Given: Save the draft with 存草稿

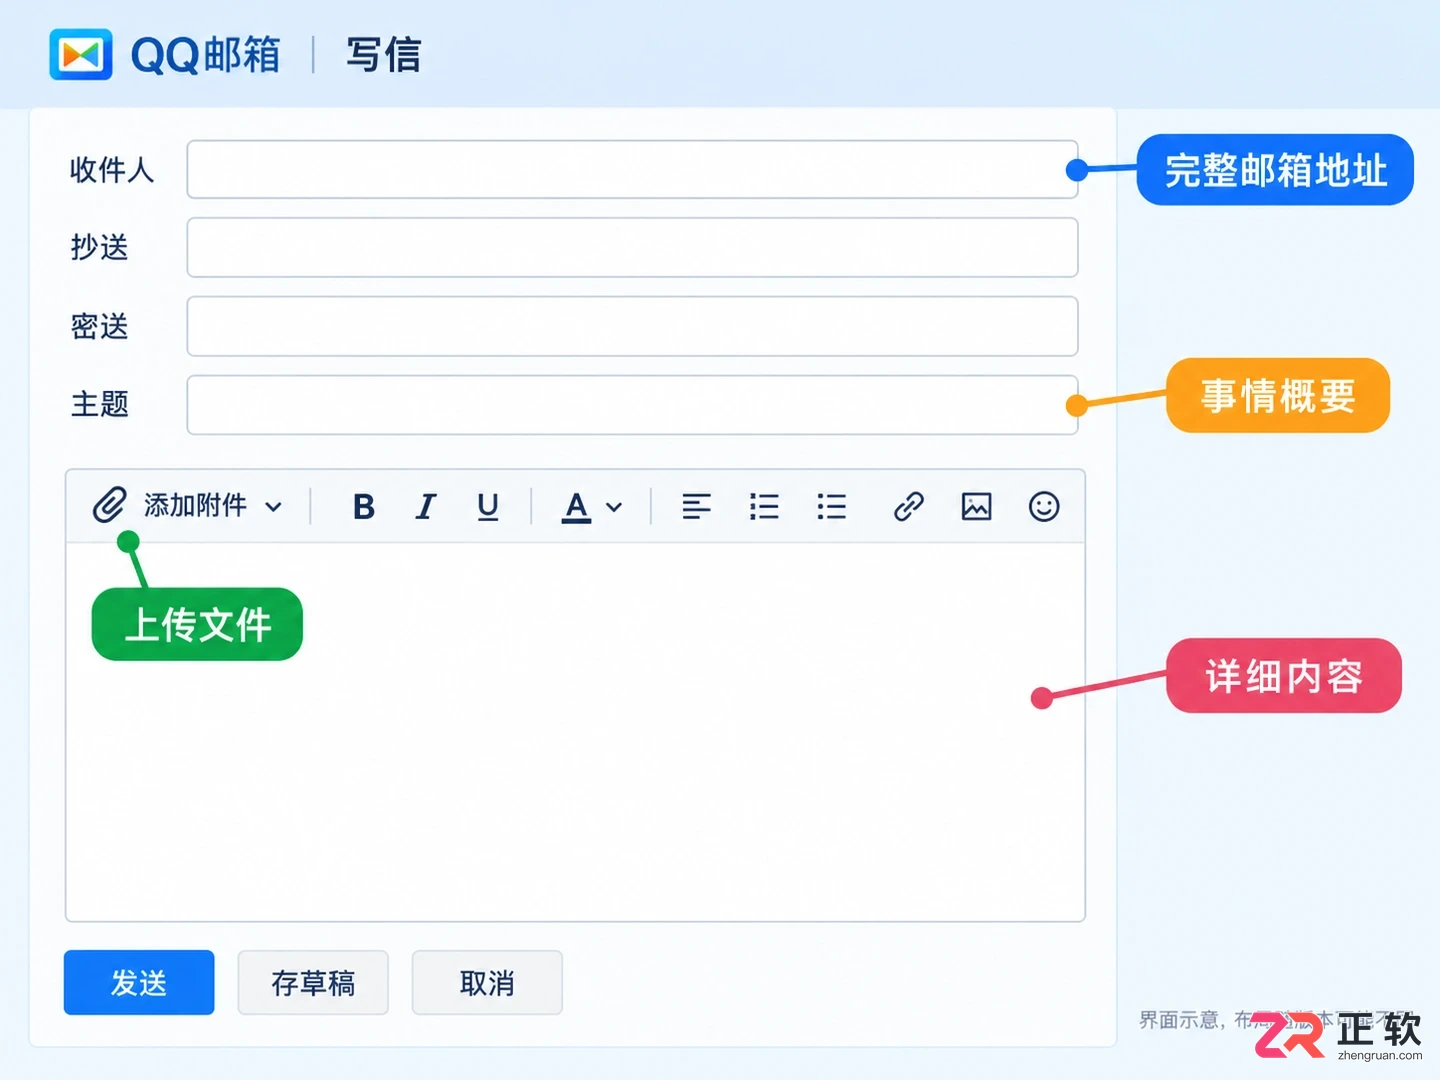Looking at the screenshot, I should pos(313,982).
